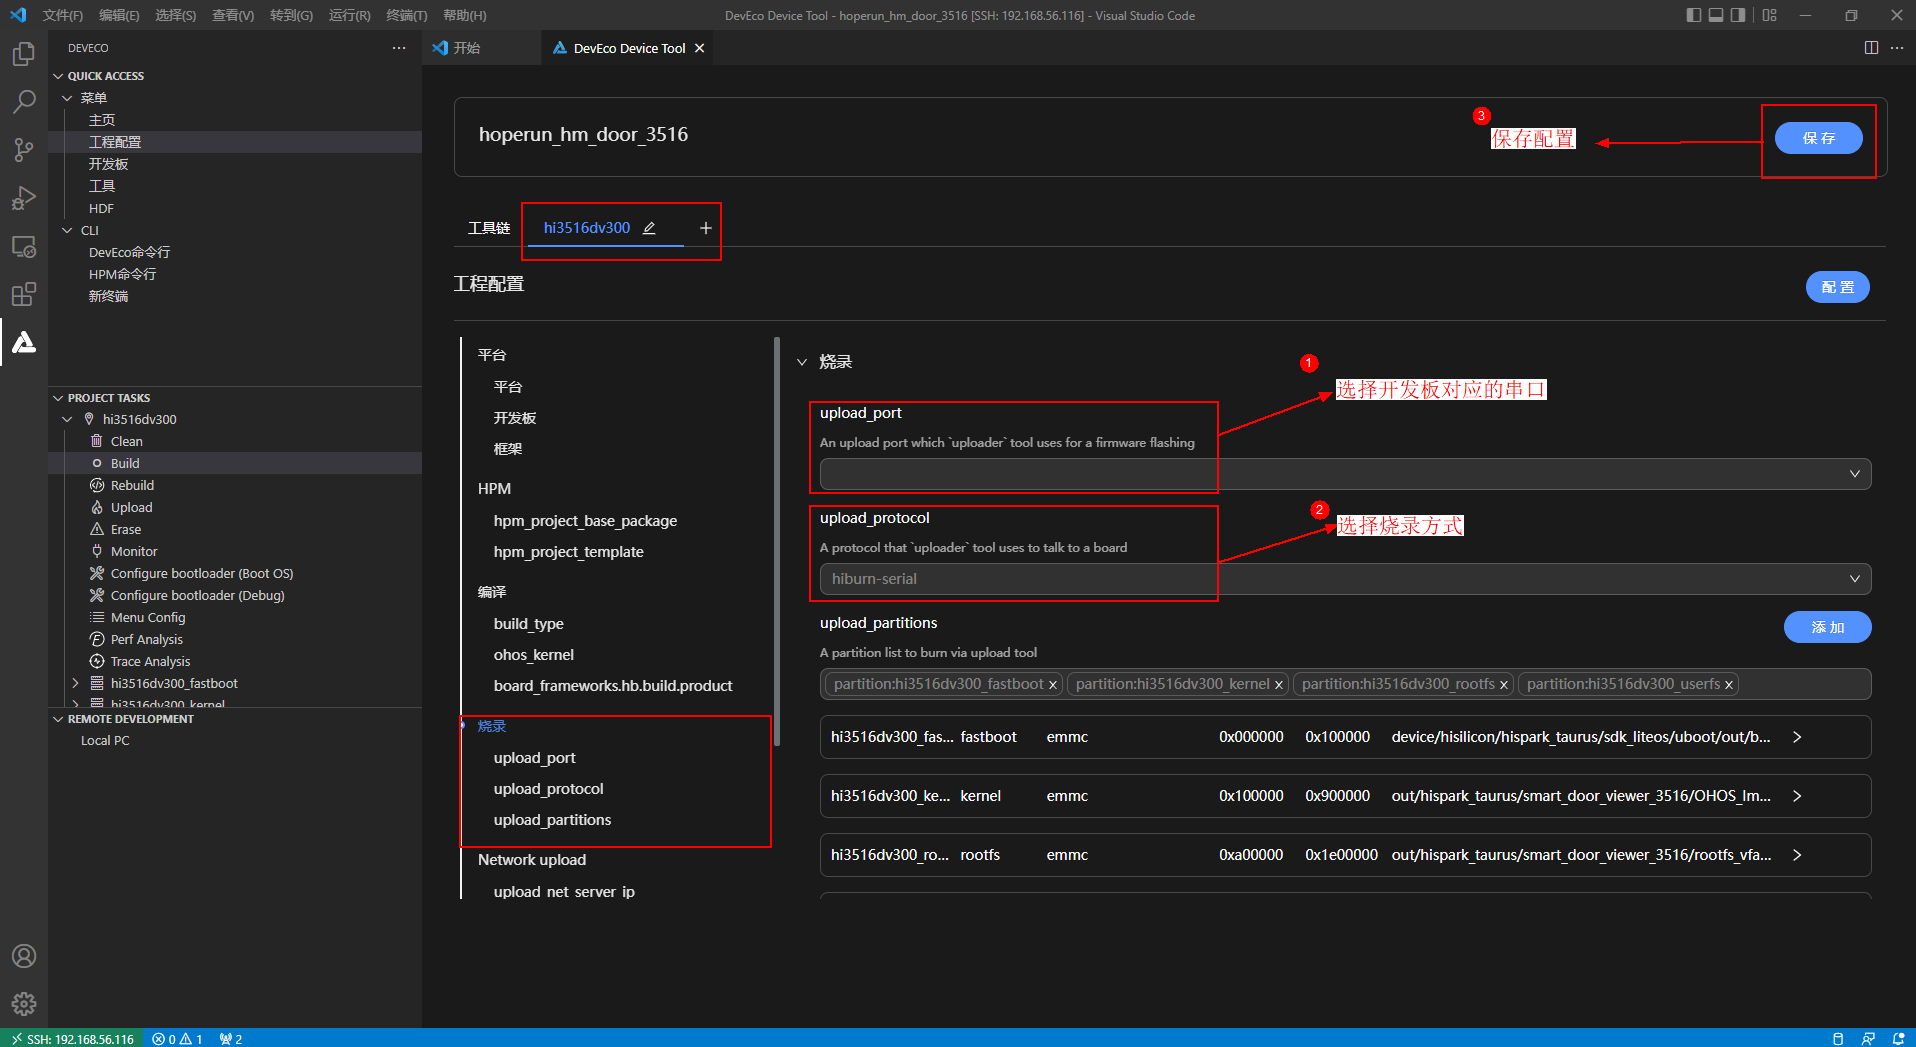The width and height of the screenshot is (1916, 1047).
Task: Open the Manage gear menu
Action: coord(24,1003)
